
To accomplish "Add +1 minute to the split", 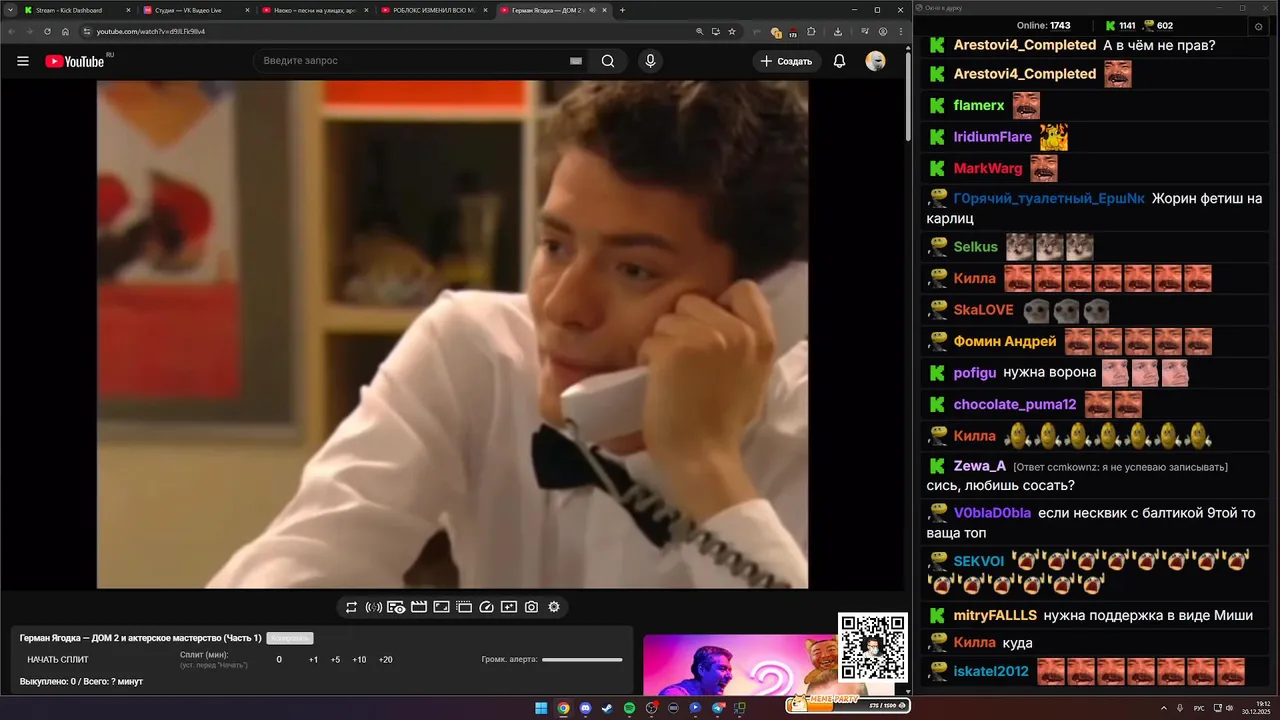I will coord(313,660).
